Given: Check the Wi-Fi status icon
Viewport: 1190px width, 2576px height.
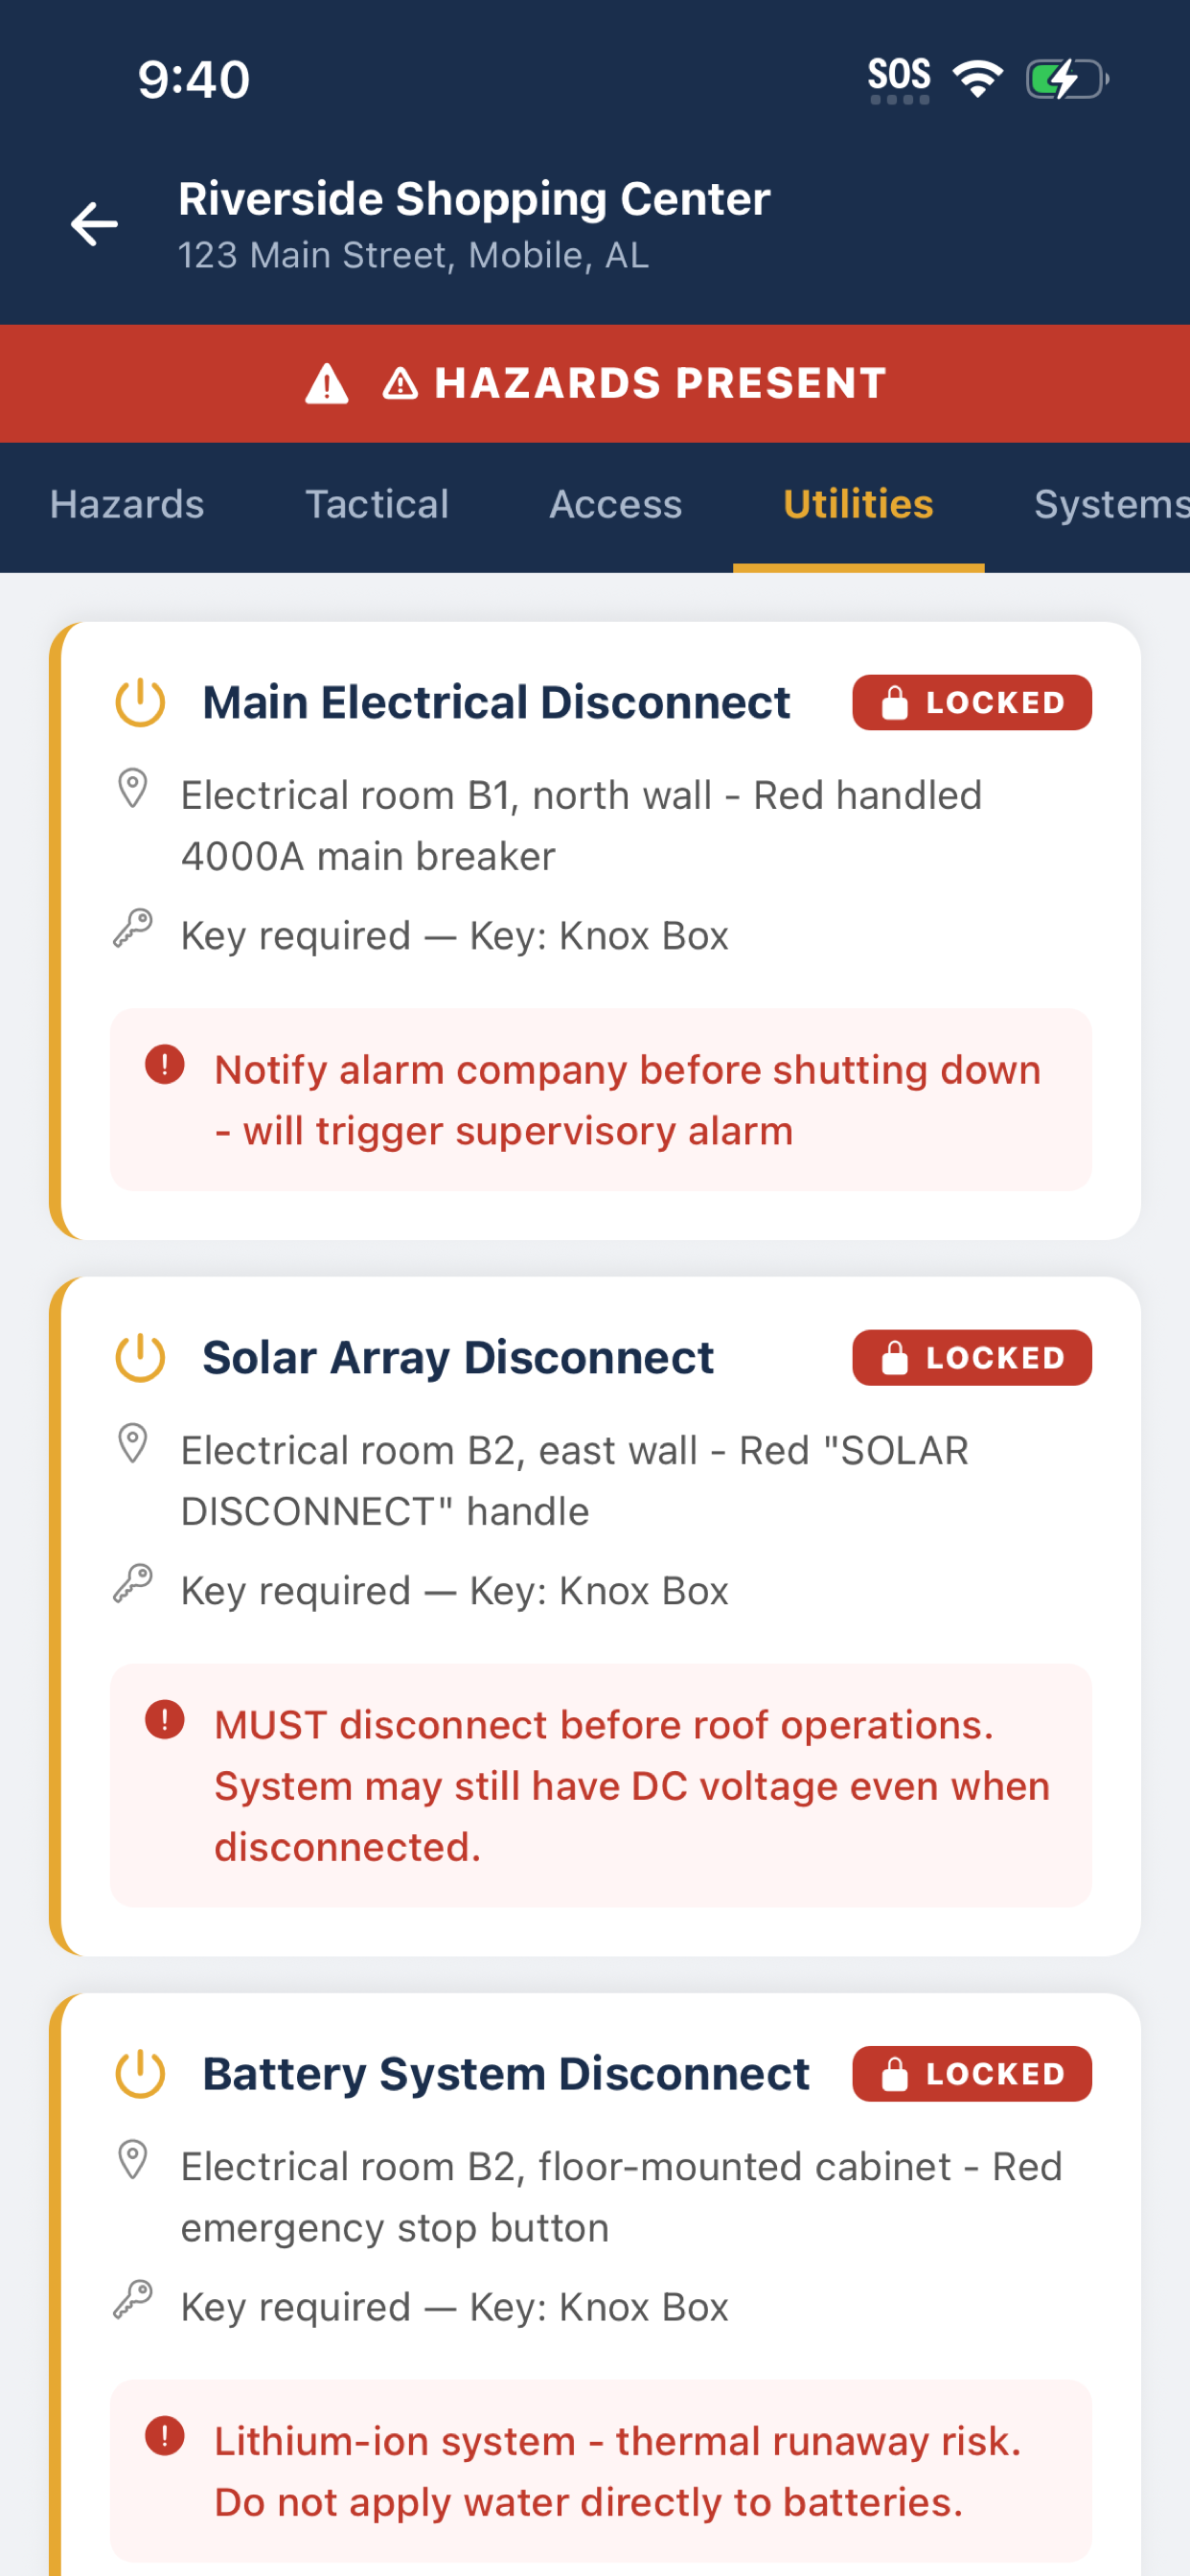Looking at the screenshot, I should point(977,78).
